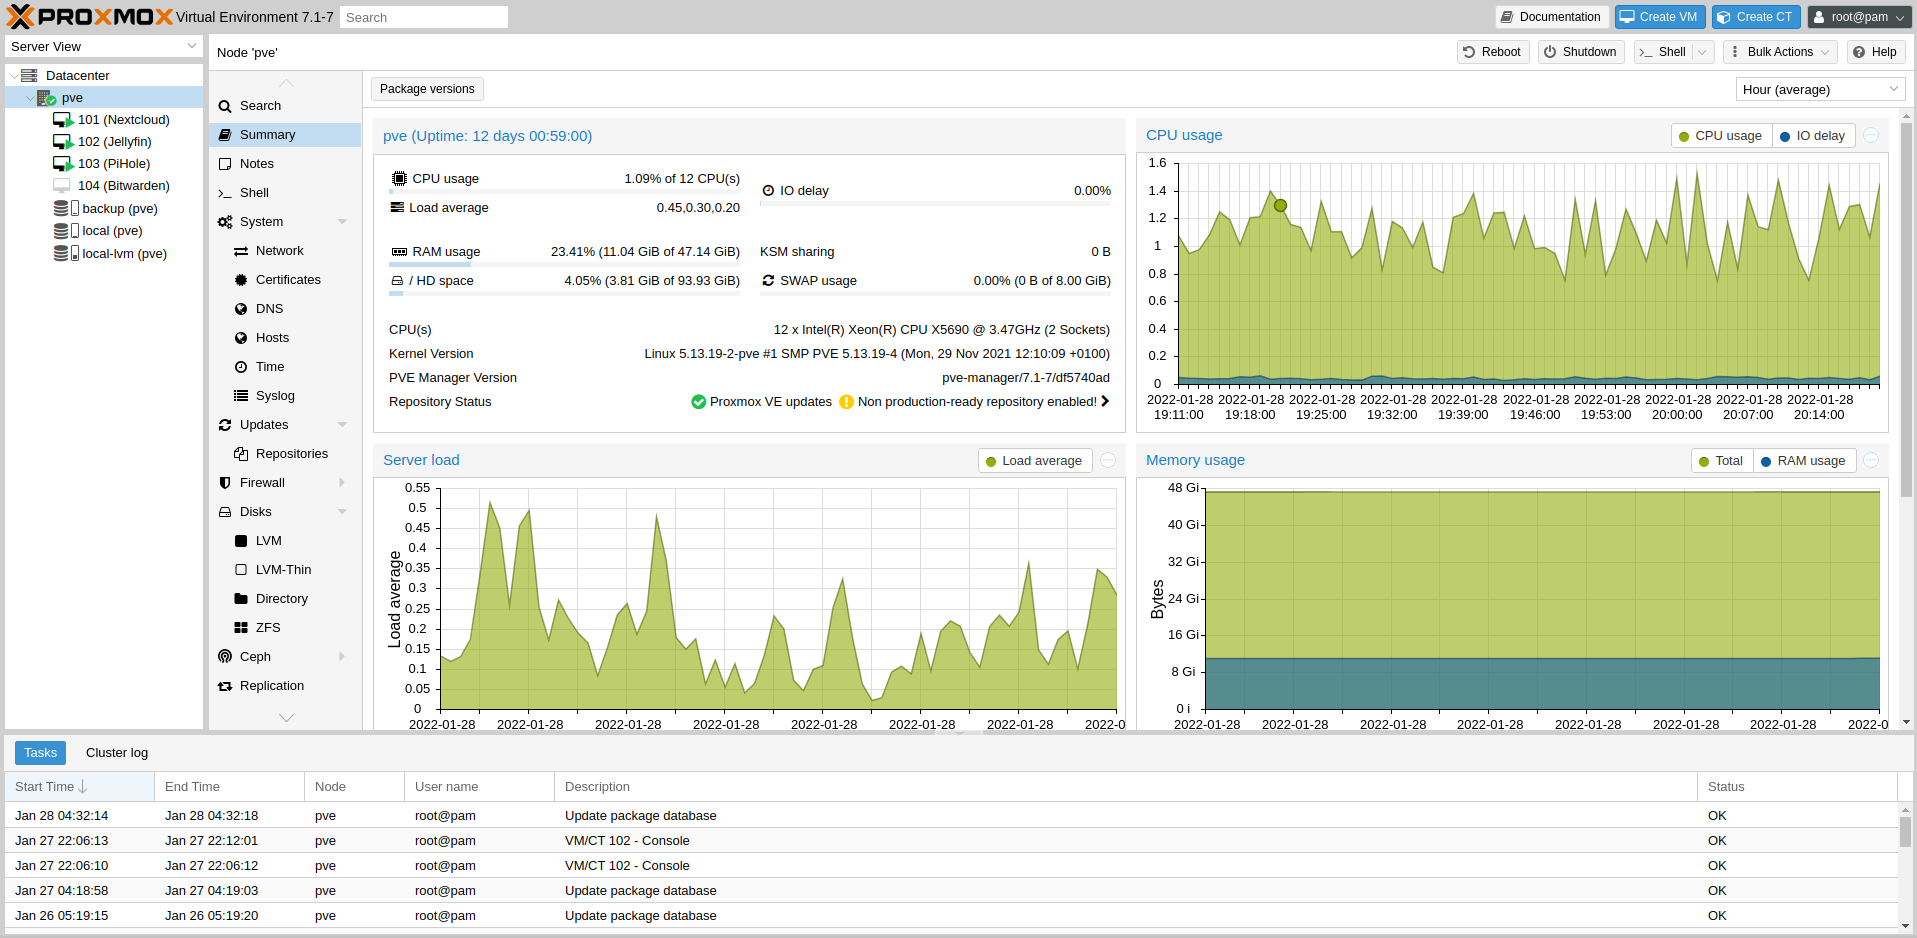Expand the Firewall menu section
Screen dimensions: 1917x938
(342, 483)
